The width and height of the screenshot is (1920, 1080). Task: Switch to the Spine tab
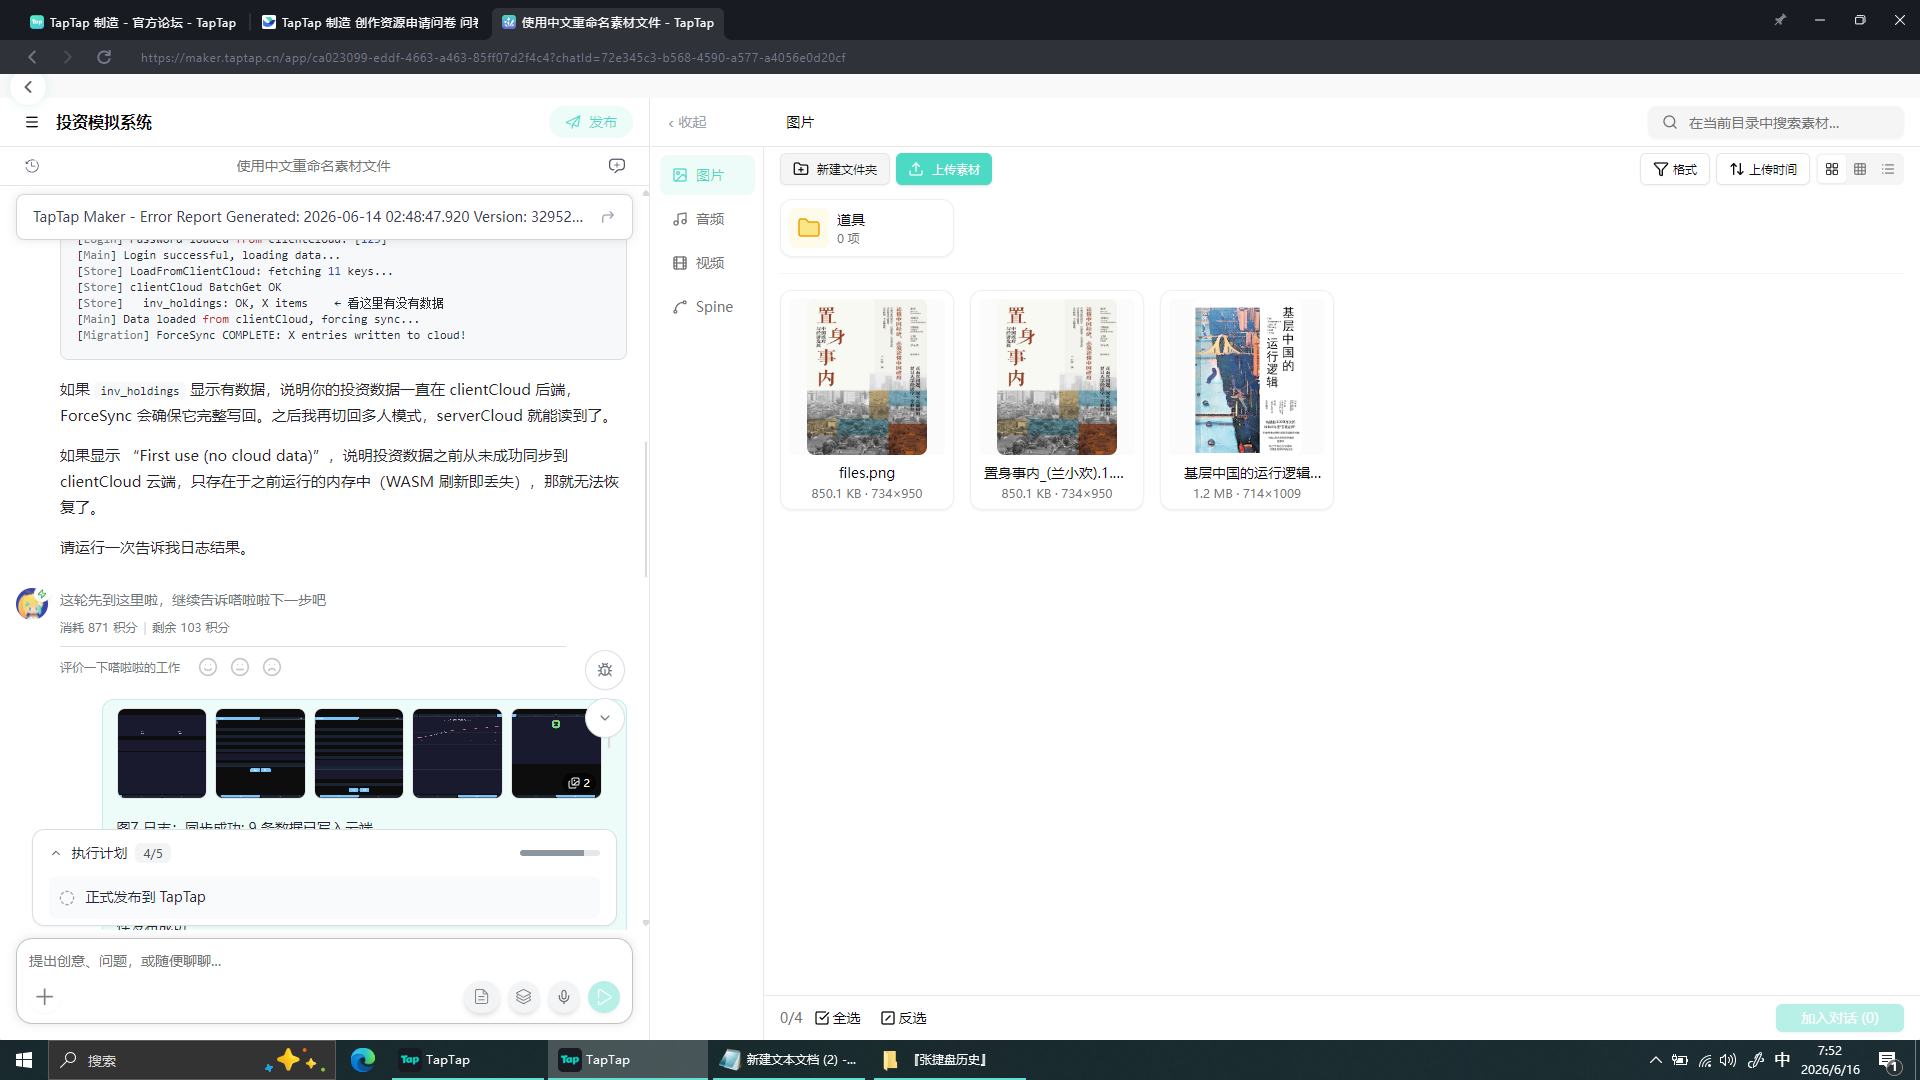707,307
